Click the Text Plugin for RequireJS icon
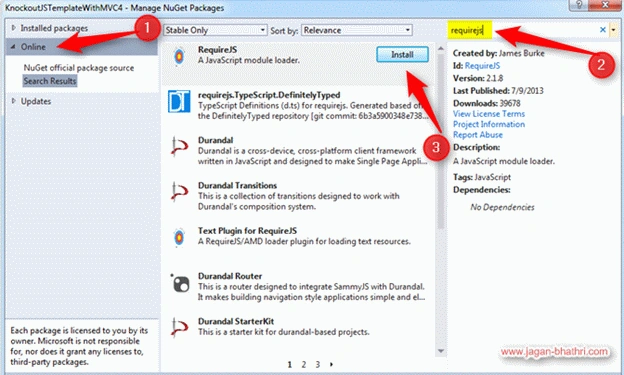 click(x=179, y=238)
